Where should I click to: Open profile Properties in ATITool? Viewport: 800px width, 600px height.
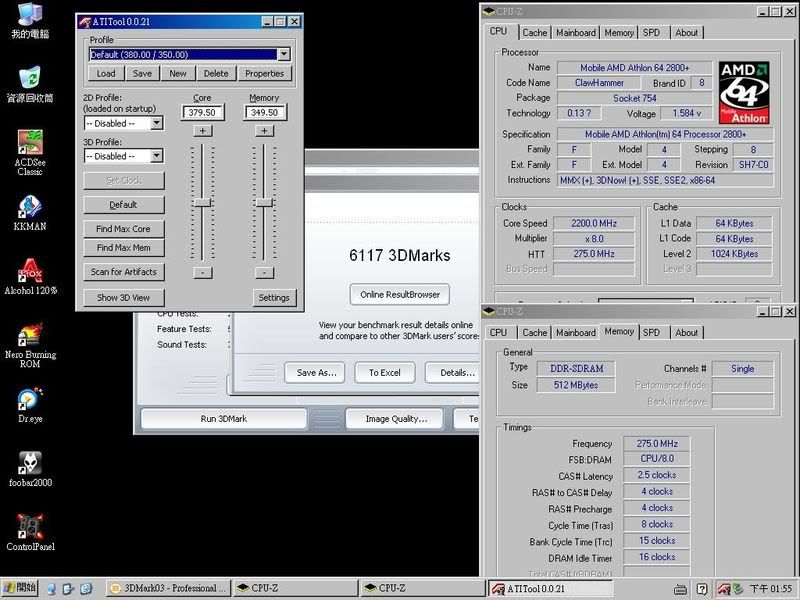(264, 73)
